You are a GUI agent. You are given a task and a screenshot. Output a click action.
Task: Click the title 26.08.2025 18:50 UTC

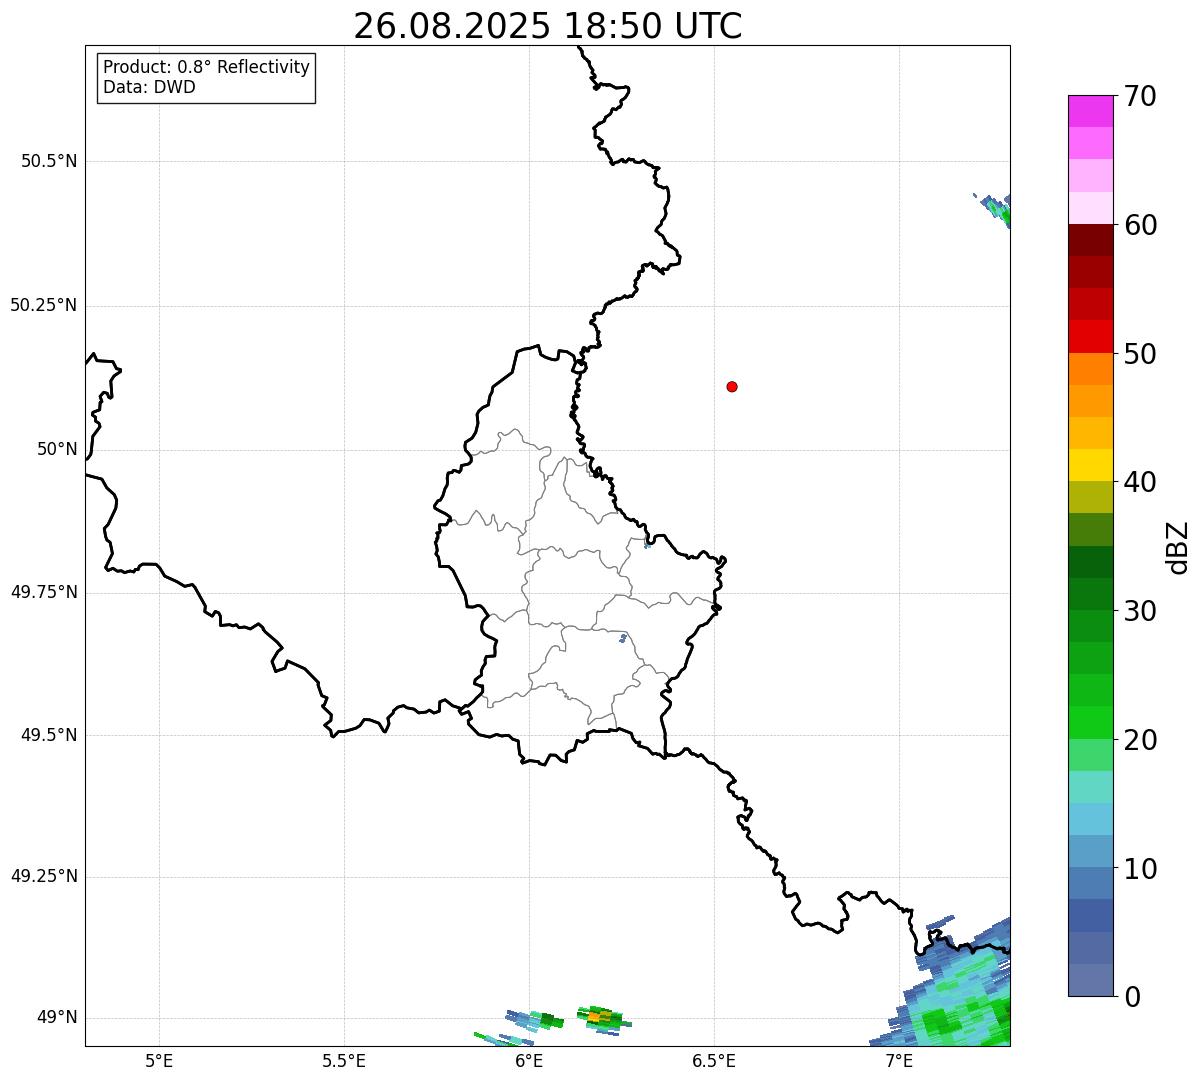[x=548, y=26]
